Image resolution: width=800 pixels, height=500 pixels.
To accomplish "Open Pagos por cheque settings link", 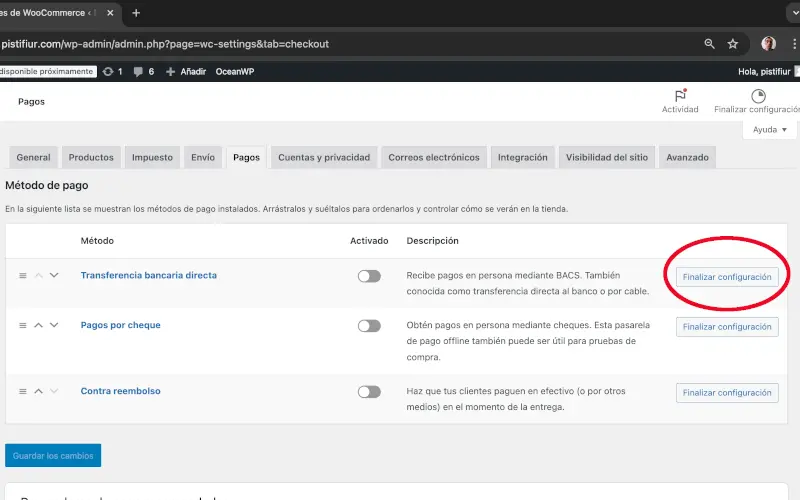I will click(120, 325).
